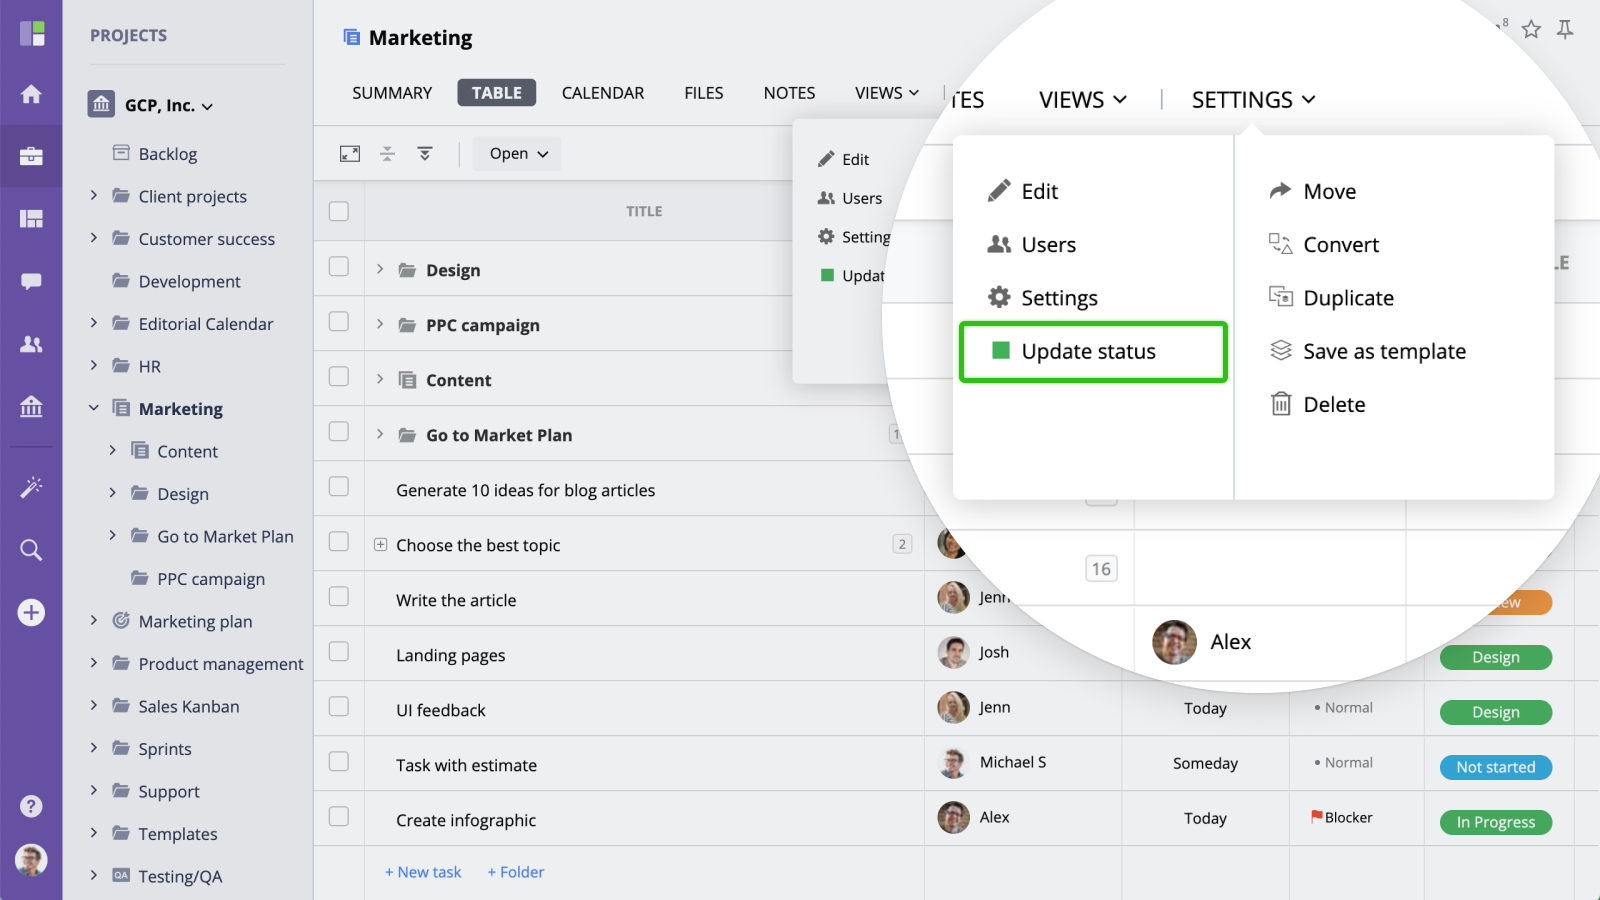Choose Save as template option
Image resolution: width=1600 pixels, height=900 pixels.
pyautogui.click(x=1367, y=351)
